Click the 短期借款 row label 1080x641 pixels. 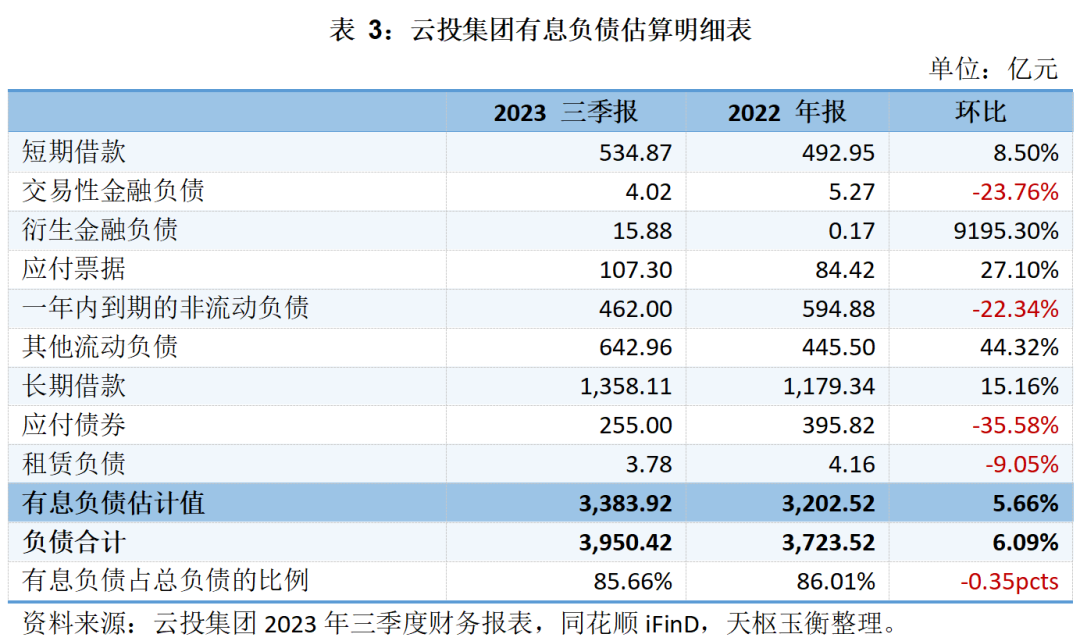[75, 152]
